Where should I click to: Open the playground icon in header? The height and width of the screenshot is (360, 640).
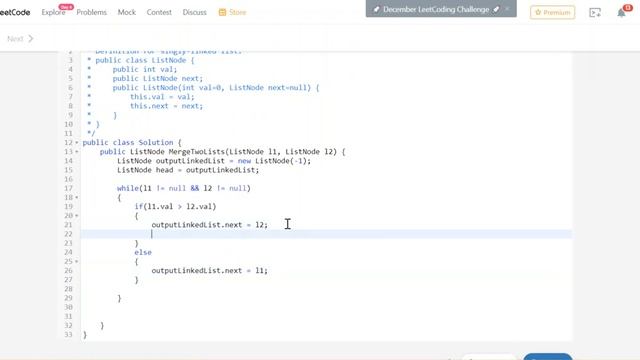click(595, 13)
